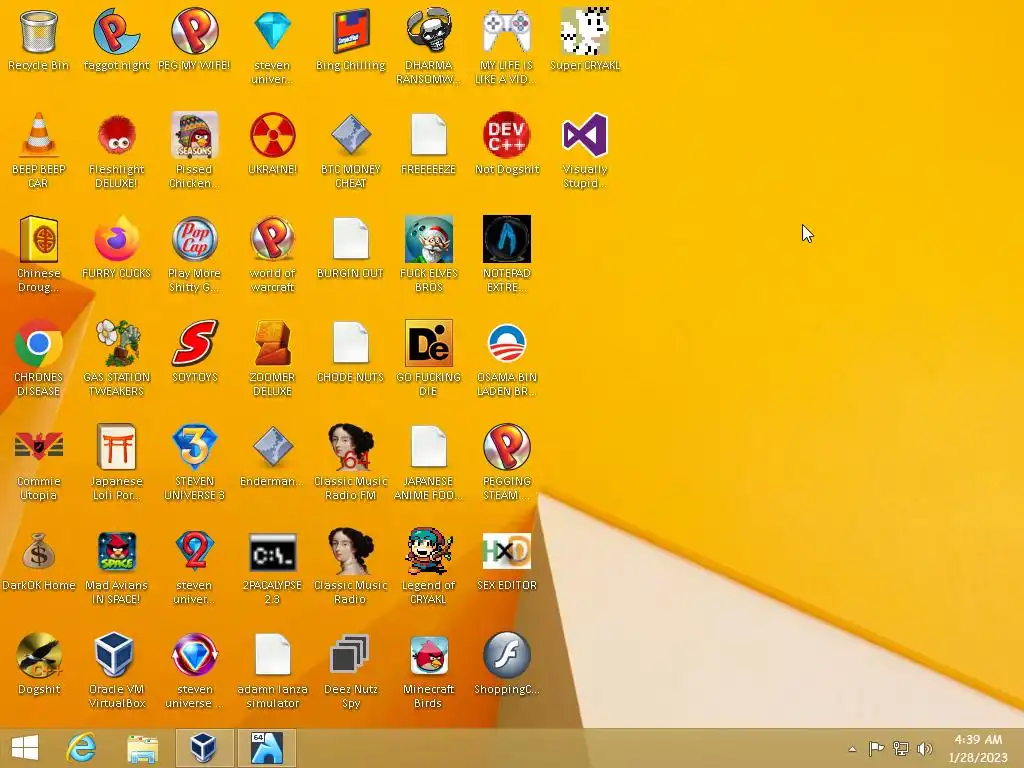The image size is (1024, 768).
Task: Click the Chinese Droug... mahjong icon
Action: tap(39, 239)
